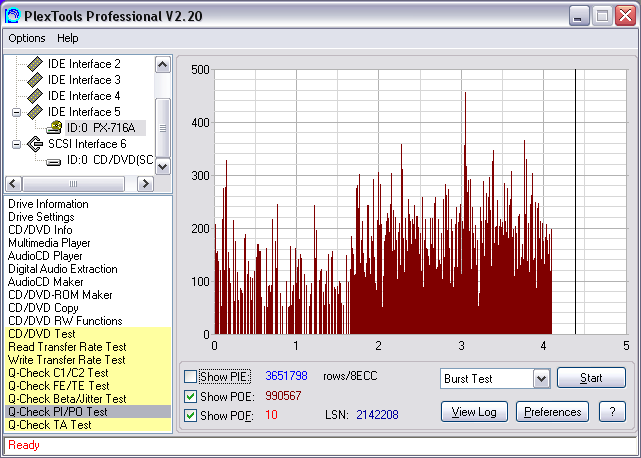
Task: Click the tree scroll up arrow
Action: click(x=163, y=65)
